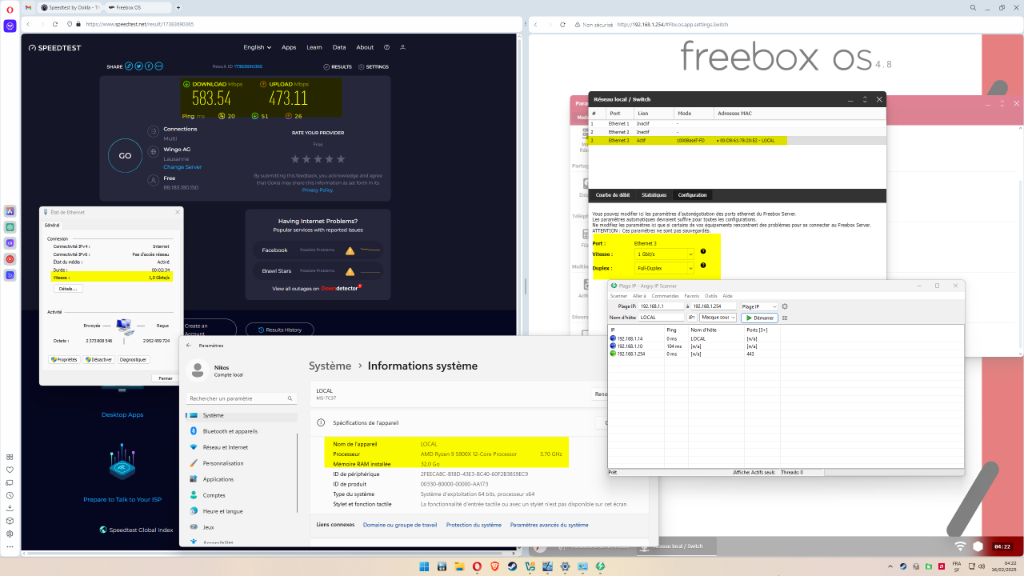The image size is (1024, 576).
Task: Select Système in Settings sidebar
Action: coord(241,415)
